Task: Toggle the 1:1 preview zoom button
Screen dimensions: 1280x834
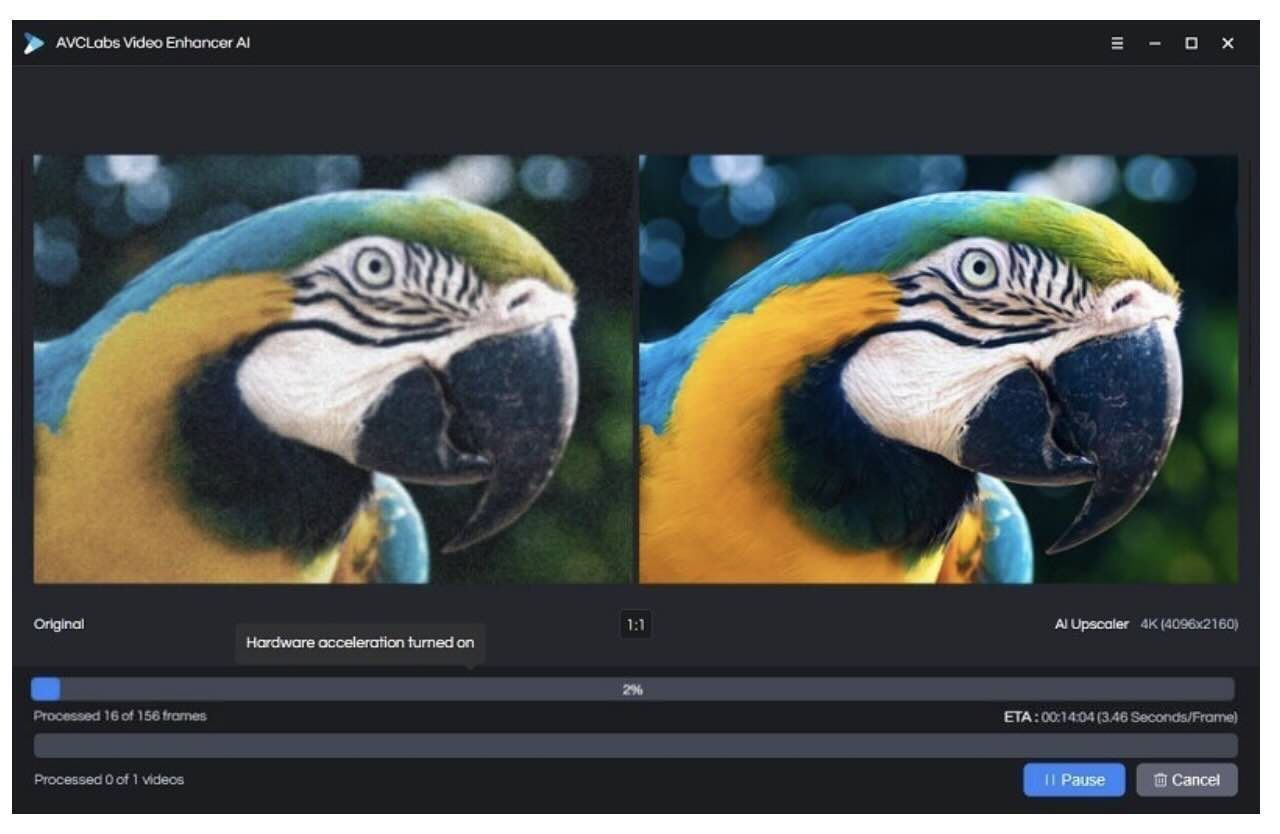Action: pyautogui.click(x=636, y=625)
